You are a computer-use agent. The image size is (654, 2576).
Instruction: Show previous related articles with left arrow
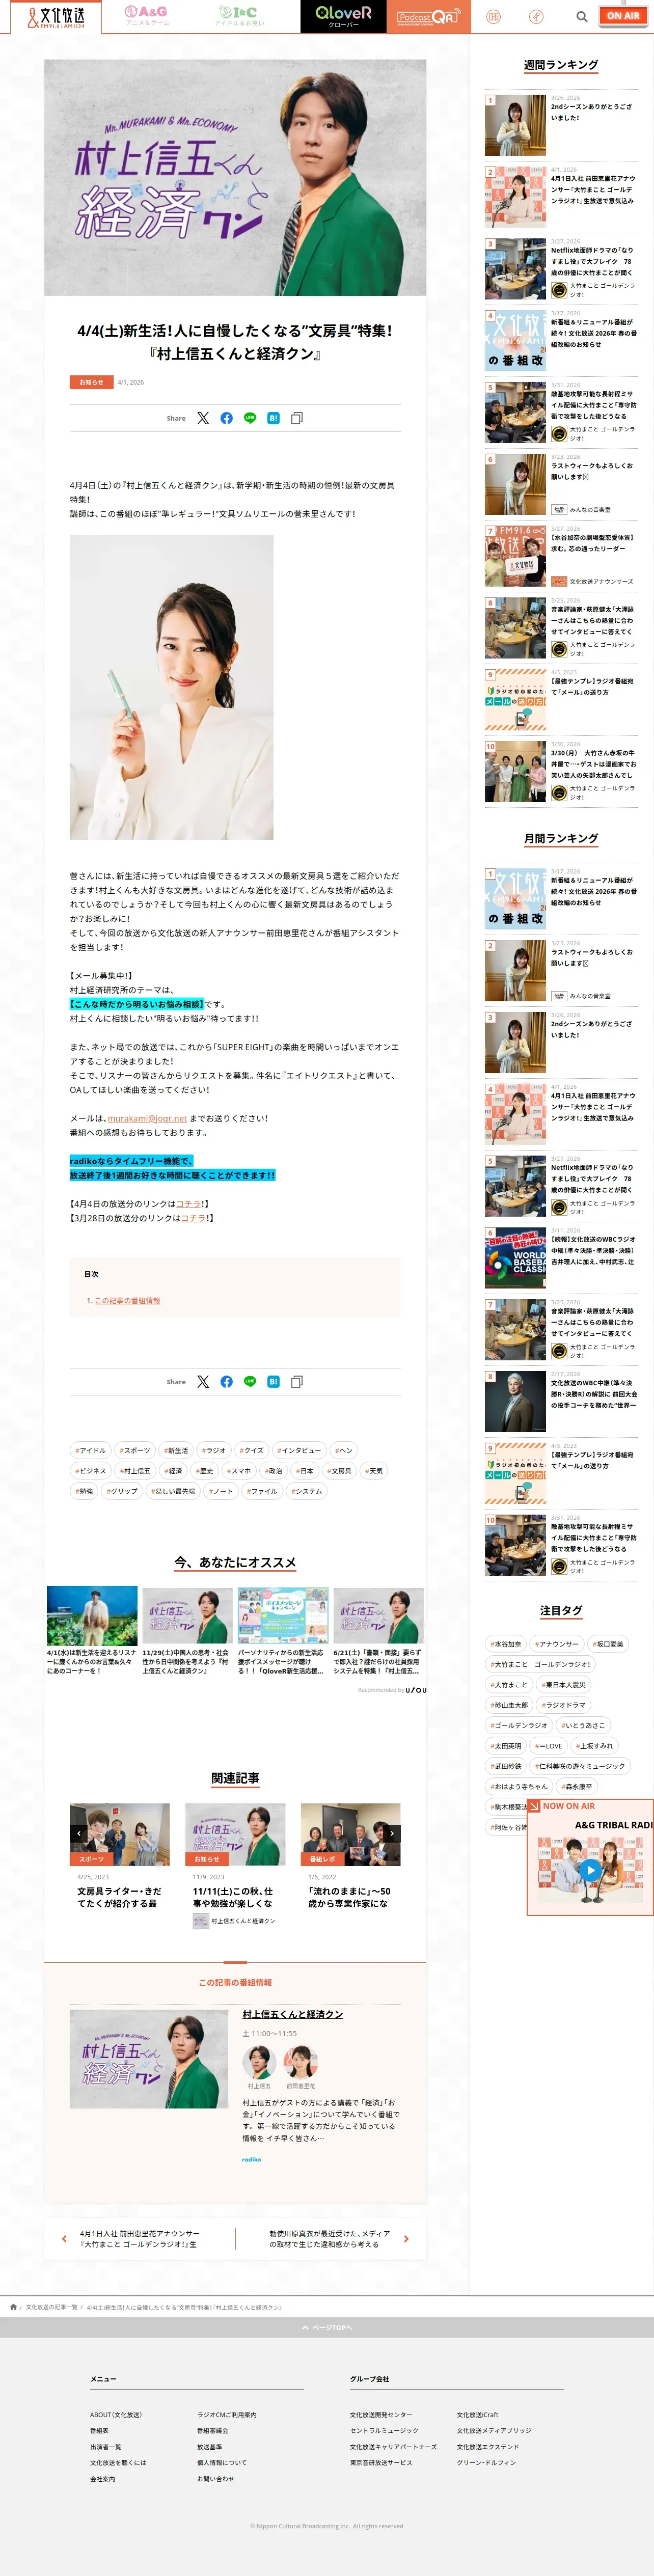click(79, 1833)
